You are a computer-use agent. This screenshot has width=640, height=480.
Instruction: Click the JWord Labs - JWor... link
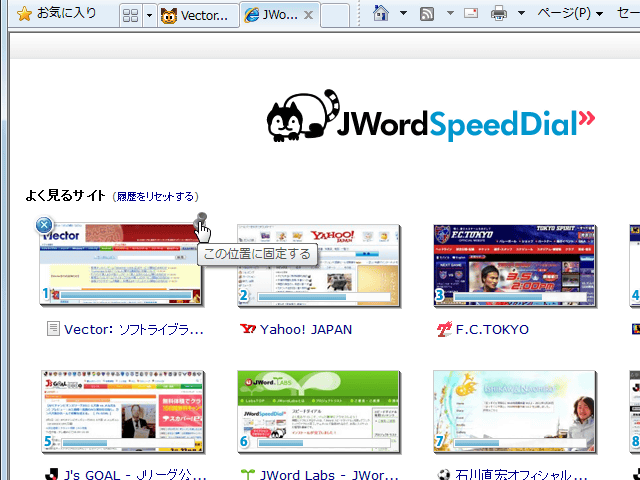[x=329, y=474]
